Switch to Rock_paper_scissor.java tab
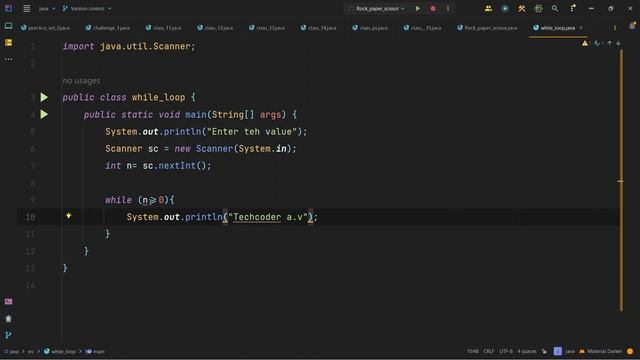Viewport: 640px width, 360px height. pos(487,28)
